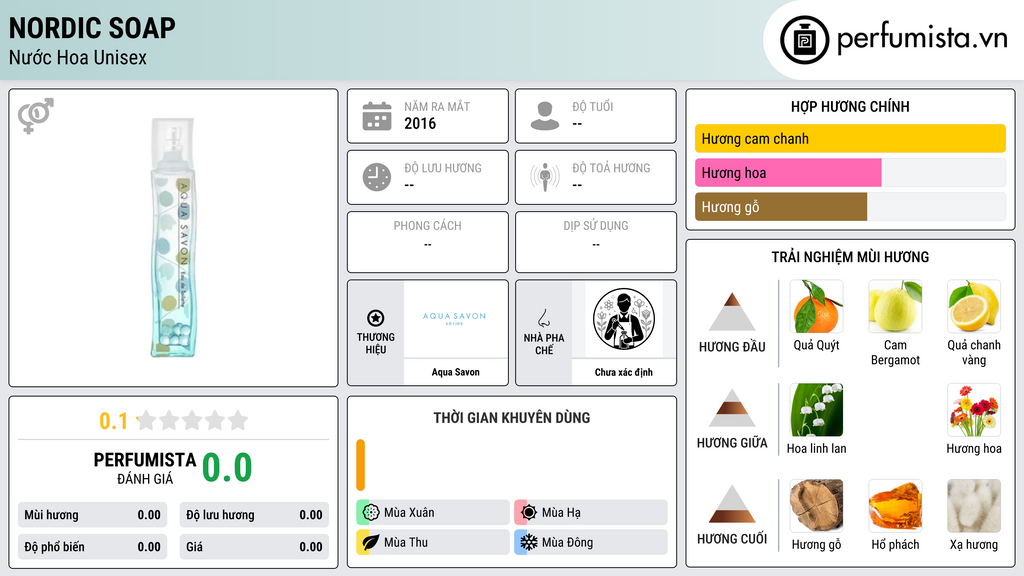
Task: Click the clock icon for Độ lưu hương
Action: pos(377,177)
